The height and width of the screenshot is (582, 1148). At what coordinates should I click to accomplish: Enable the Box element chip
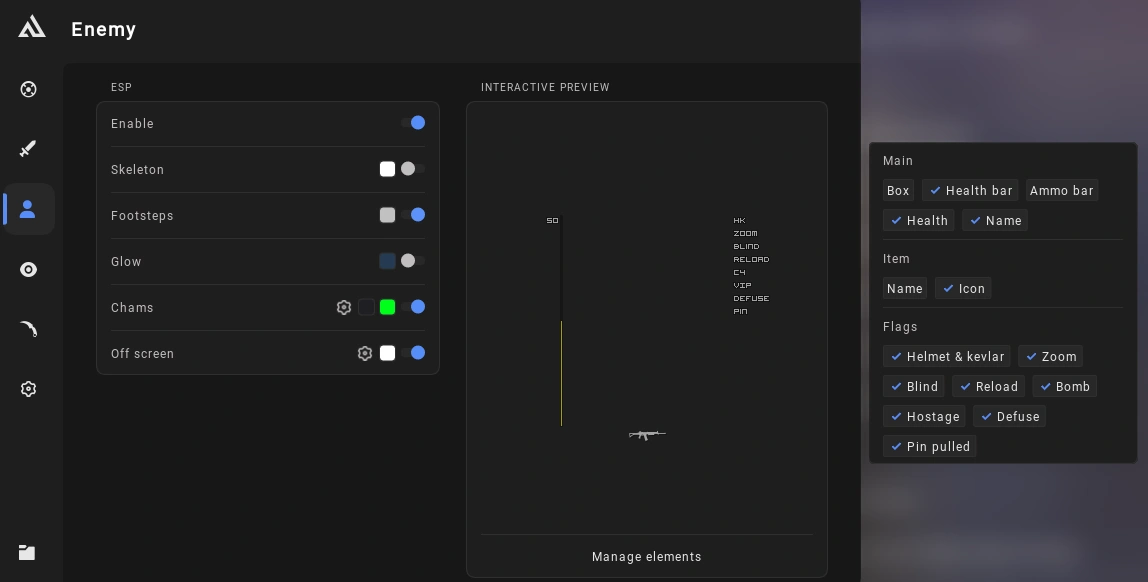[x=898, y=190]
